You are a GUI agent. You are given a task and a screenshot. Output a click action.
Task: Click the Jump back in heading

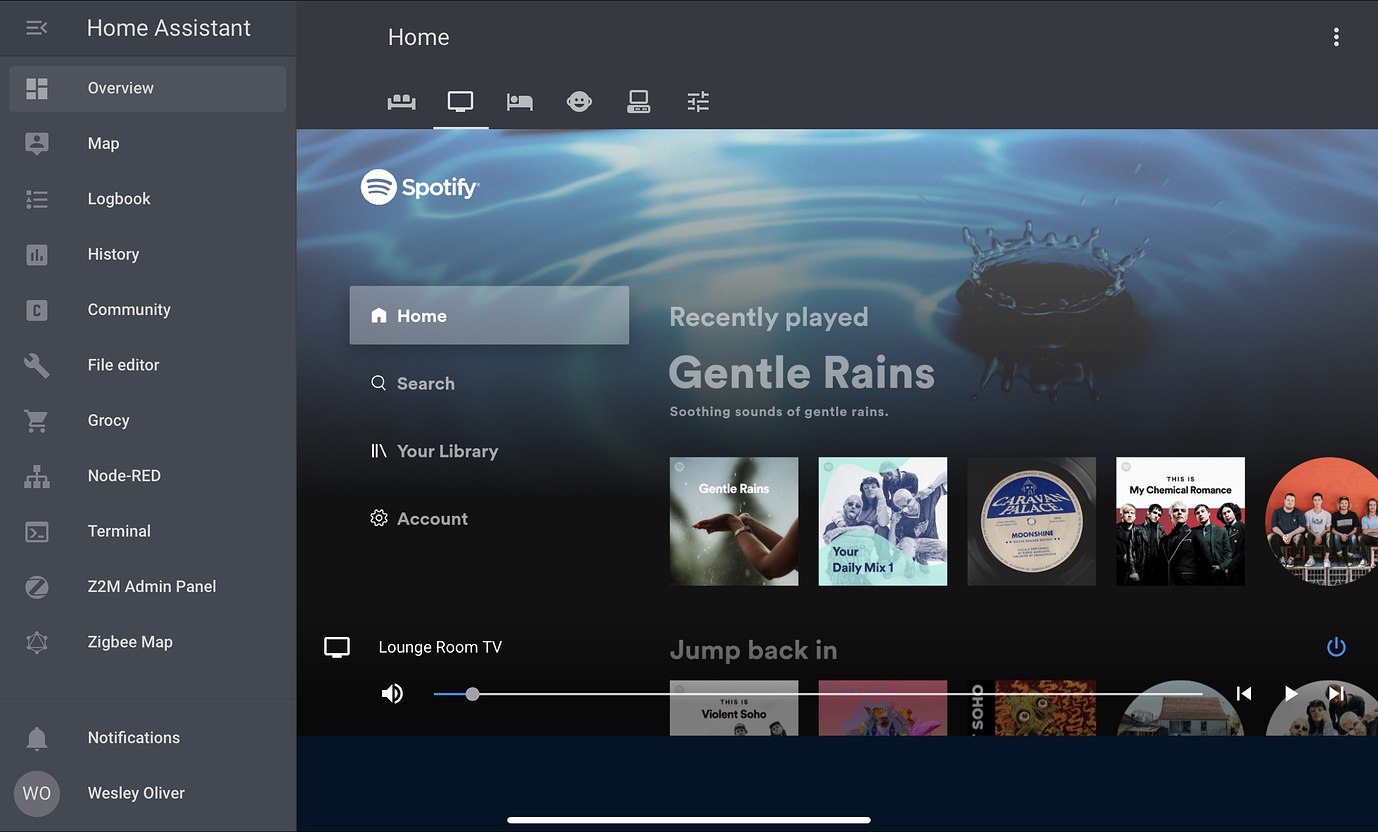tap(754, 650)
